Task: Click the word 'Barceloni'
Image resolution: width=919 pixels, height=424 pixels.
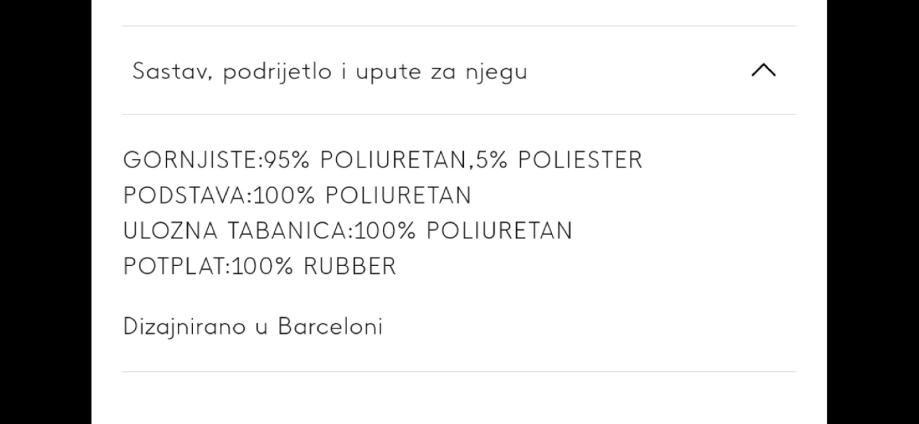Action: coord(330,327)
